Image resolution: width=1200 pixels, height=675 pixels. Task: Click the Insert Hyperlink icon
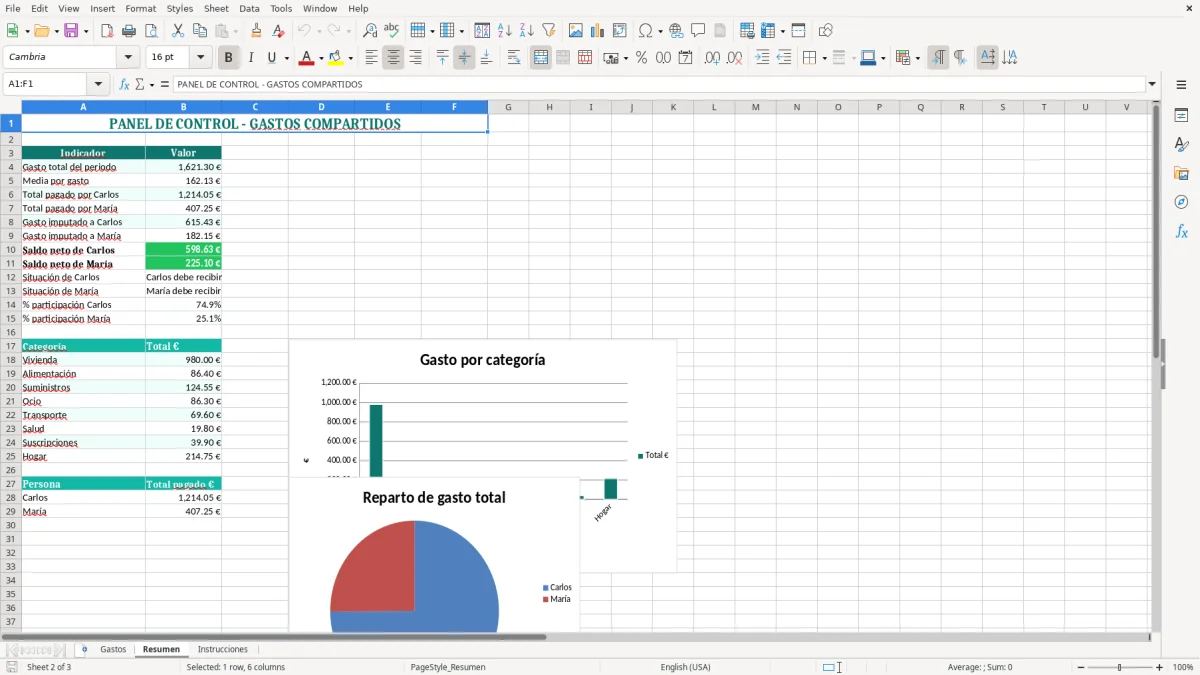pyautogui.click(x=676, y=31)
